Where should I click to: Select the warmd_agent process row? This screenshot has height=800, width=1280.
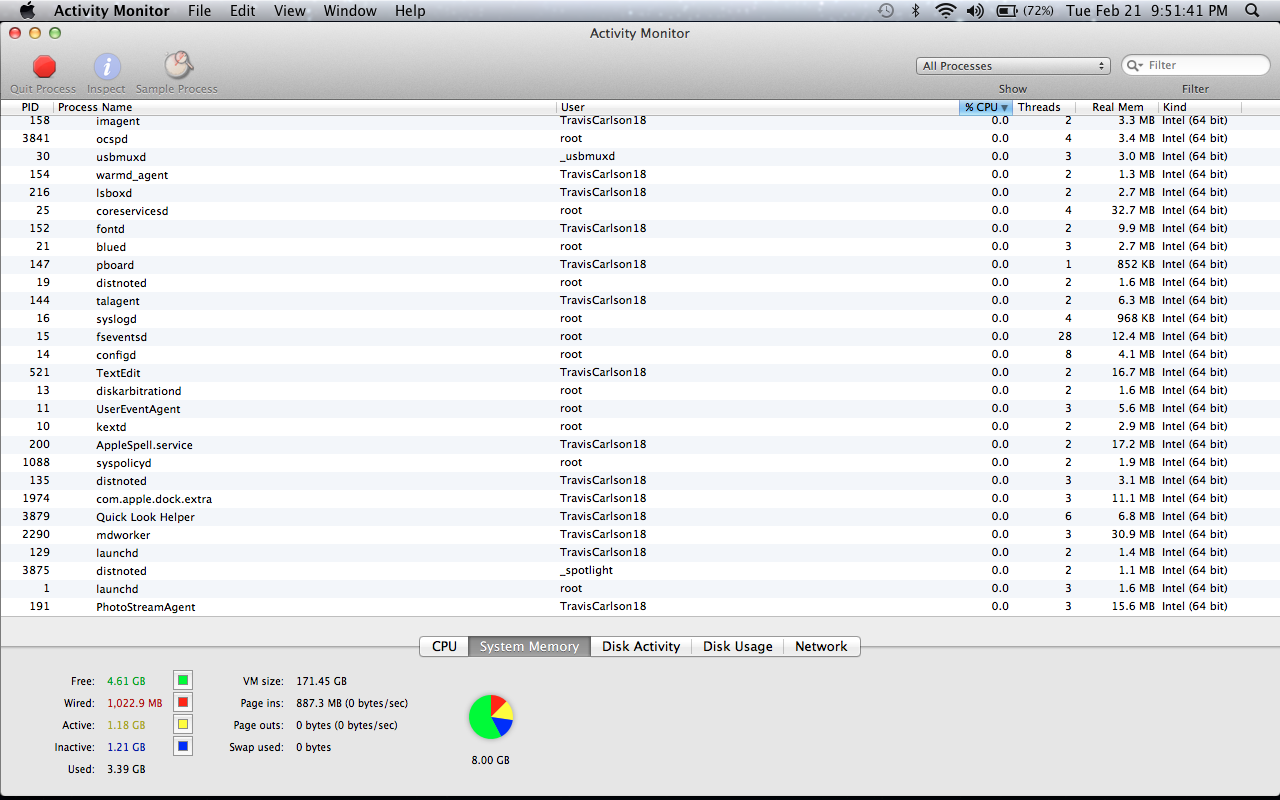pyautogui.click(x=640, y=174)
